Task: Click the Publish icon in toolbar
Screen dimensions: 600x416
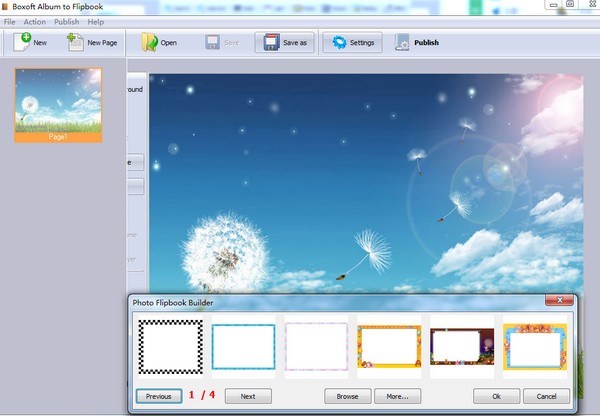Action: pyautogui.click(x=402, y=42)
